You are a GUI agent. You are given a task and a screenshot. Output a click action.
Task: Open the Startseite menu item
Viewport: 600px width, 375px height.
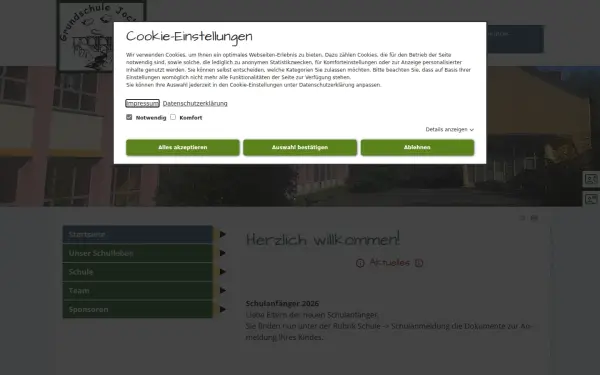coord(138,234)
